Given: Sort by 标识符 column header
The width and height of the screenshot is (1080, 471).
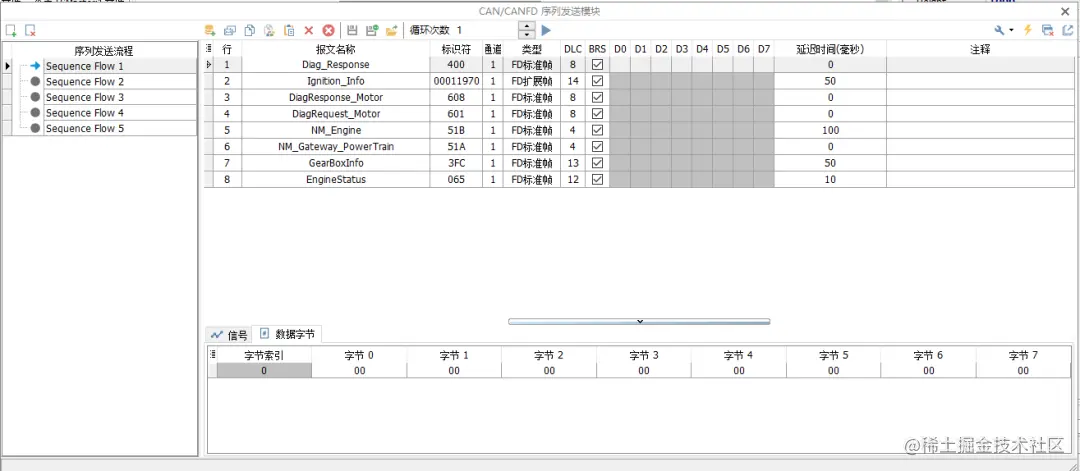Looking at the screenshot, I should [456, 49].
